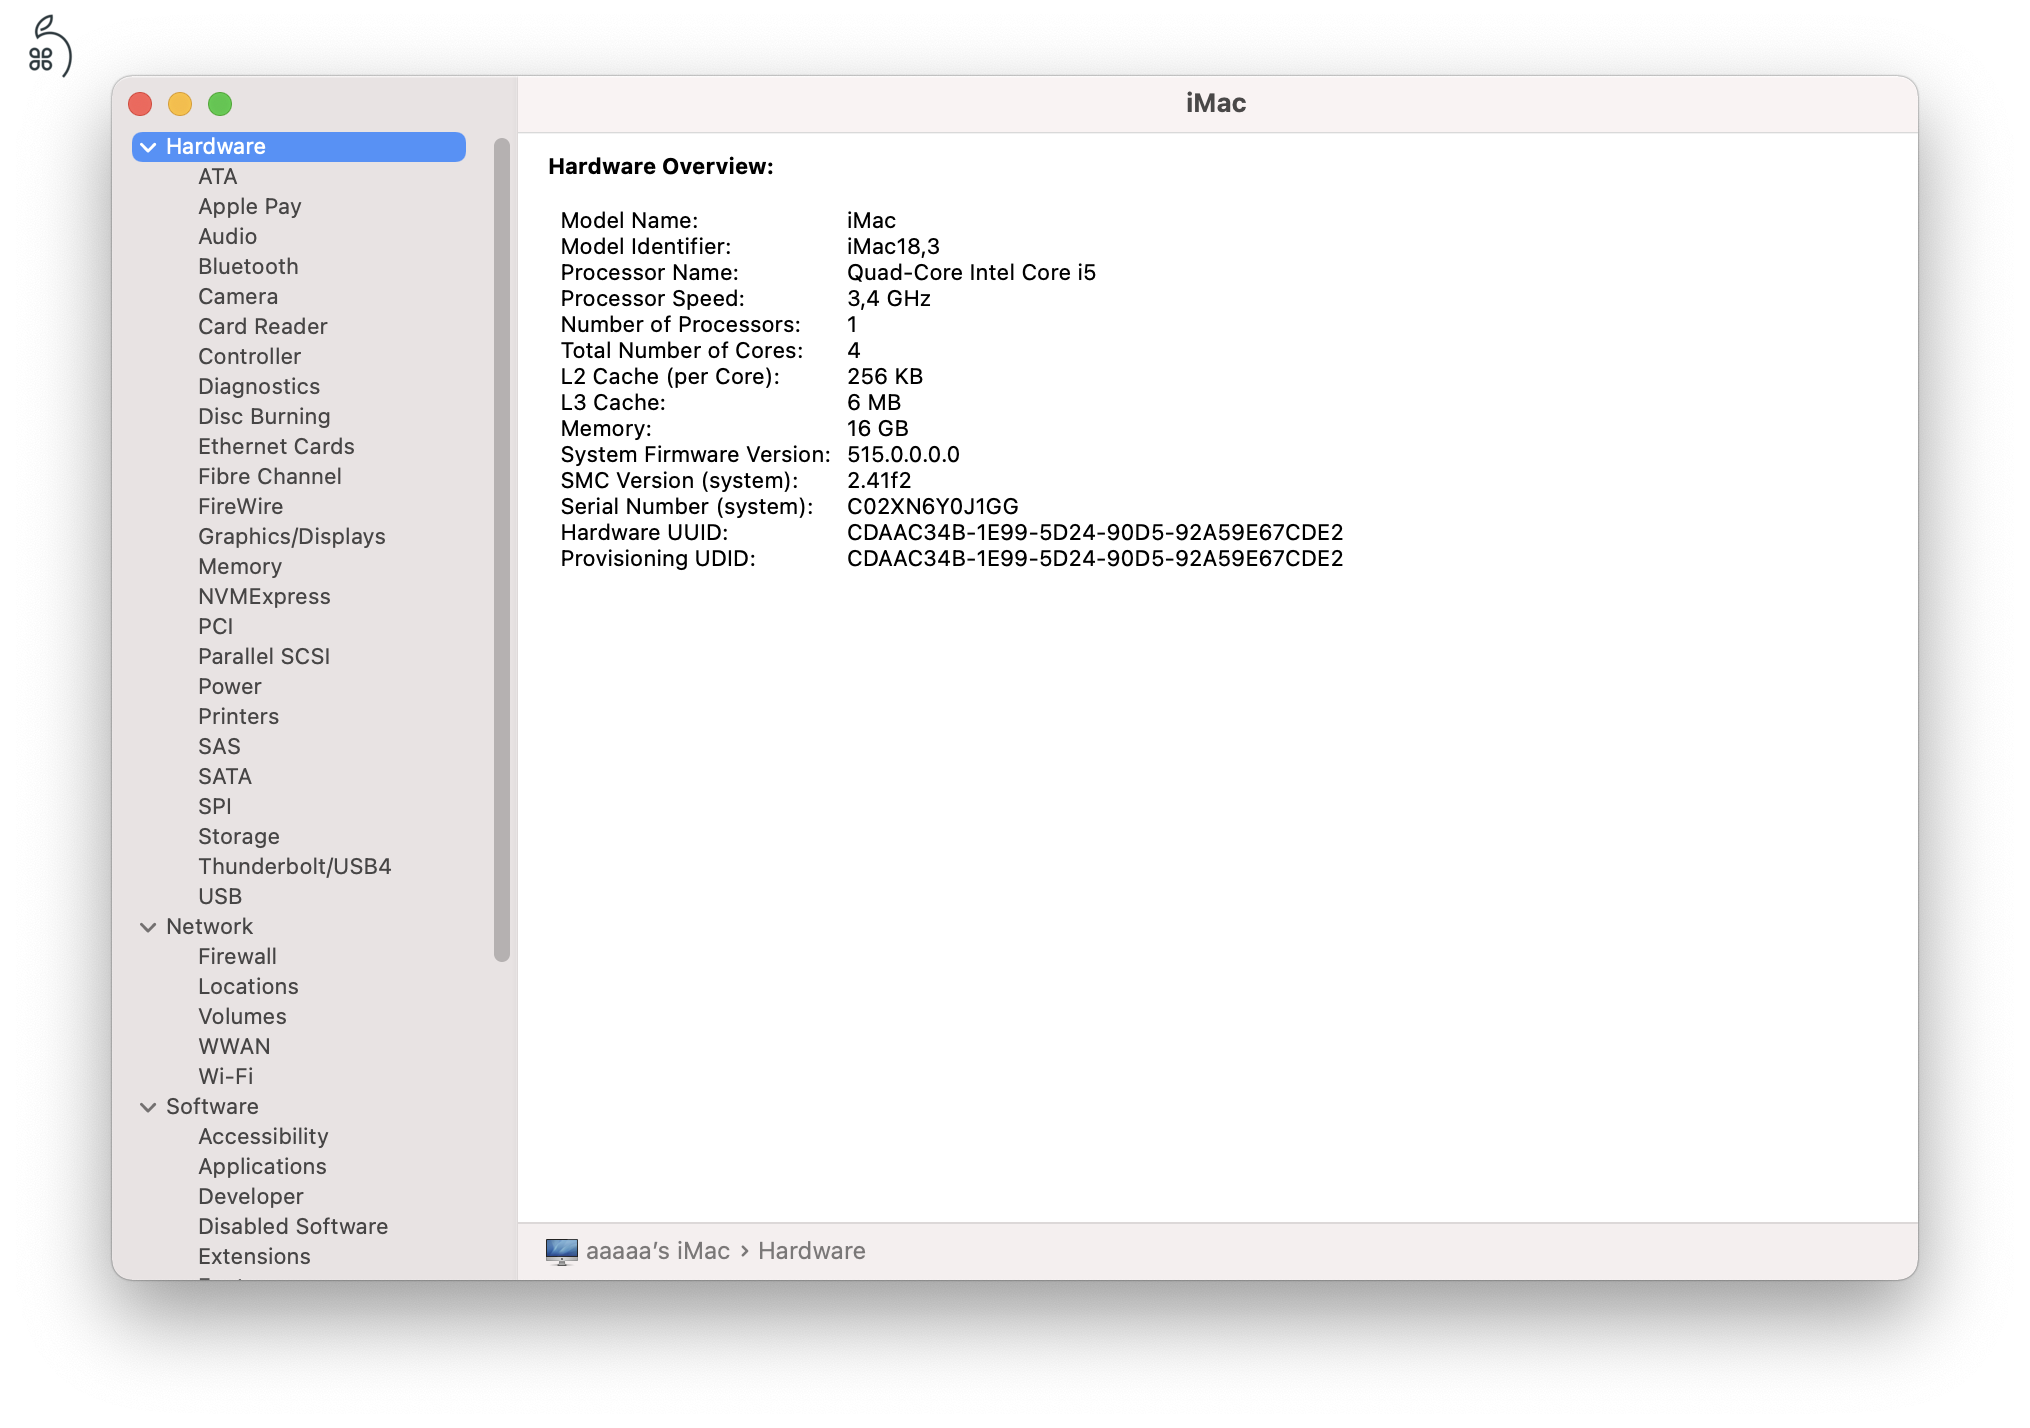Screen dimensions: 2030x1428
Task: Select Bluetooth in the Hardware sidebar
Action: 248,266
